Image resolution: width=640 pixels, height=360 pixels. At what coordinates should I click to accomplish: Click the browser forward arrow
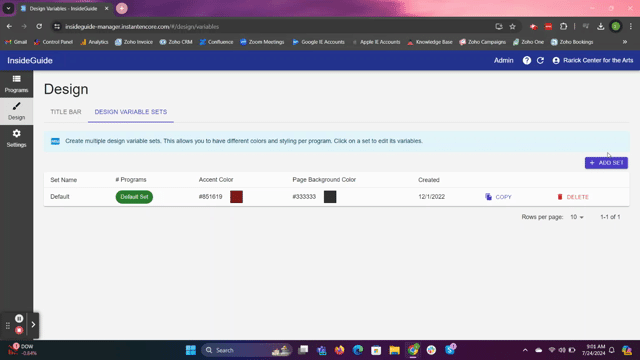[24, 27]
